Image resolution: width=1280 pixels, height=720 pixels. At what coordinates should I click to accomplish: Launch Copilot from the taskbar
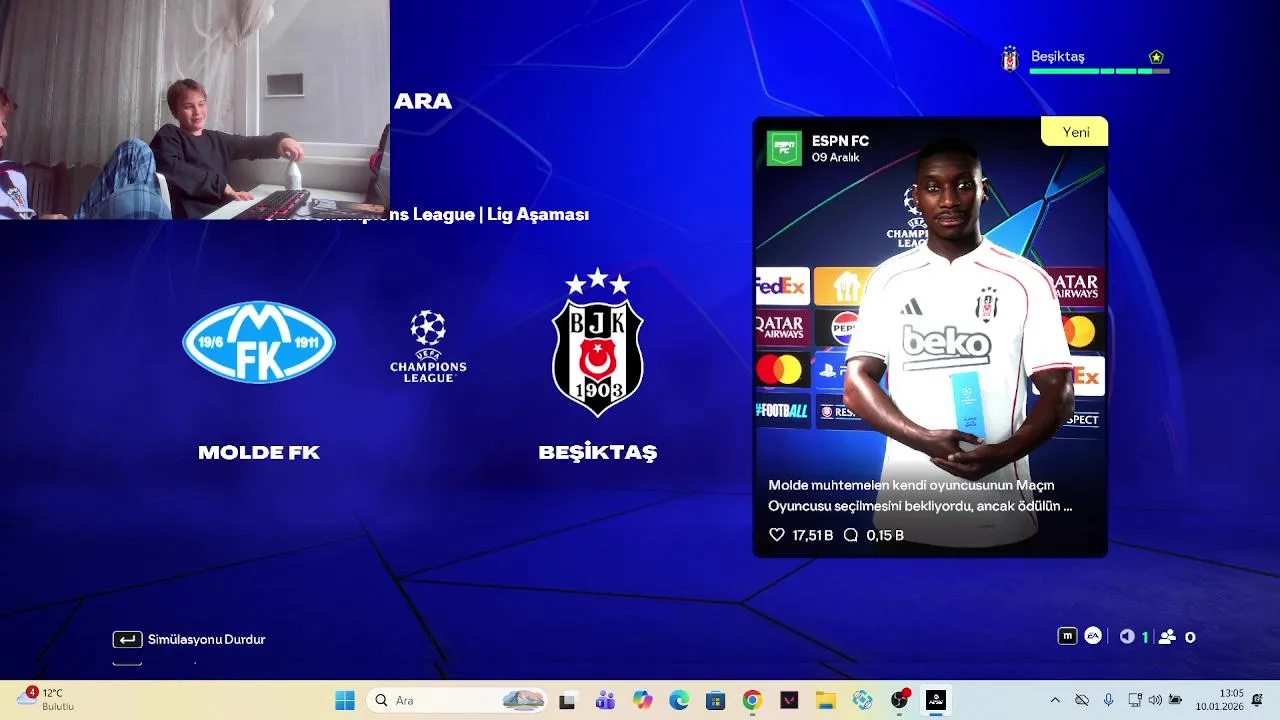pos(642,700)
